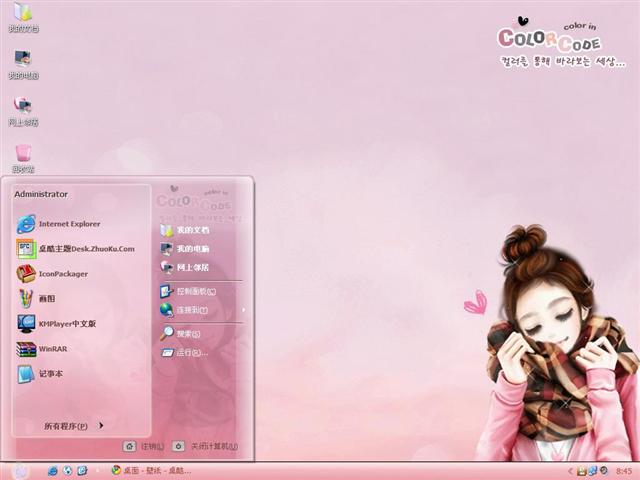
Task: Click the orange system tray icon
Action: tap(581, 471)
